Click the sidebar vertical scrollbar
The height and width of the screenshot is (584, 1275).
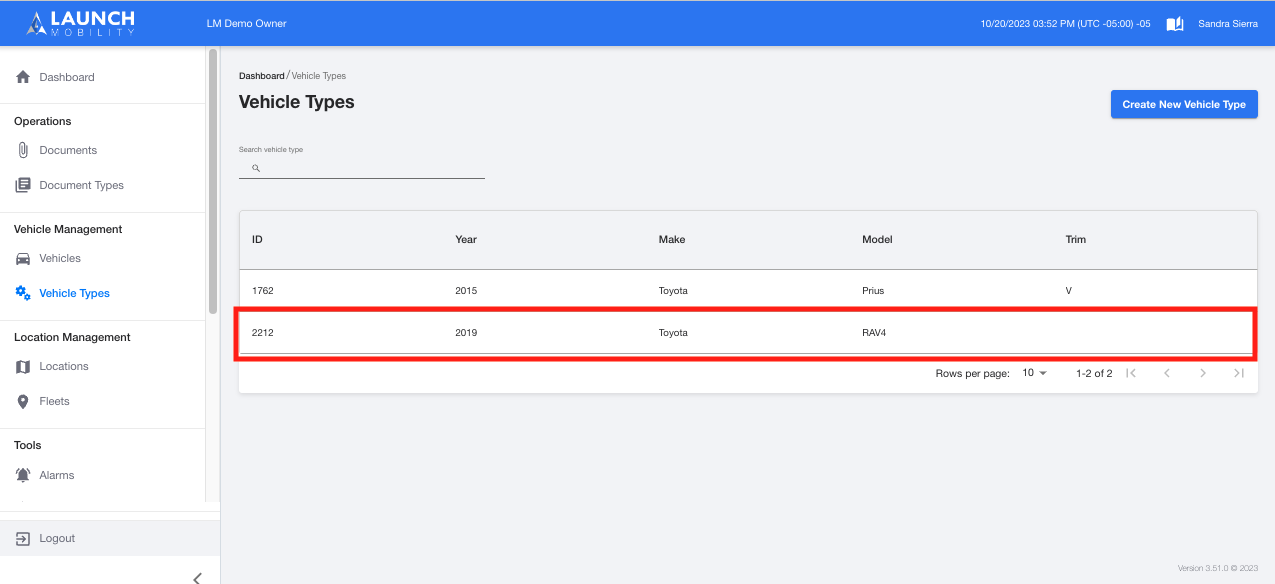(x=212, y=182)
